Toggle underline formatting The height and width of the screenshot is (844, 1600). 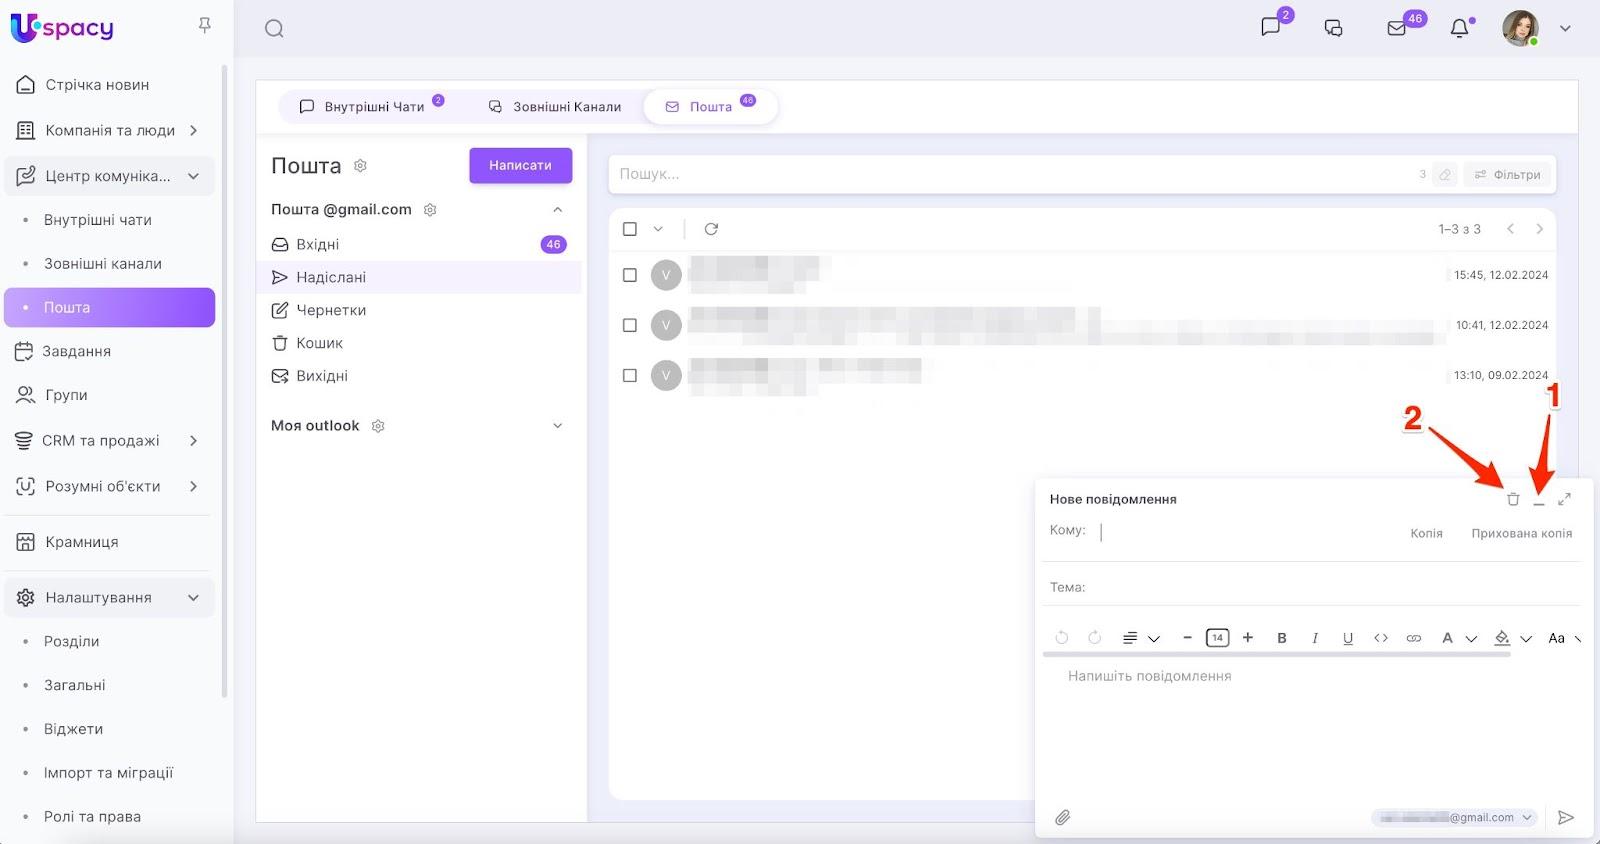tap(1348, 638)
